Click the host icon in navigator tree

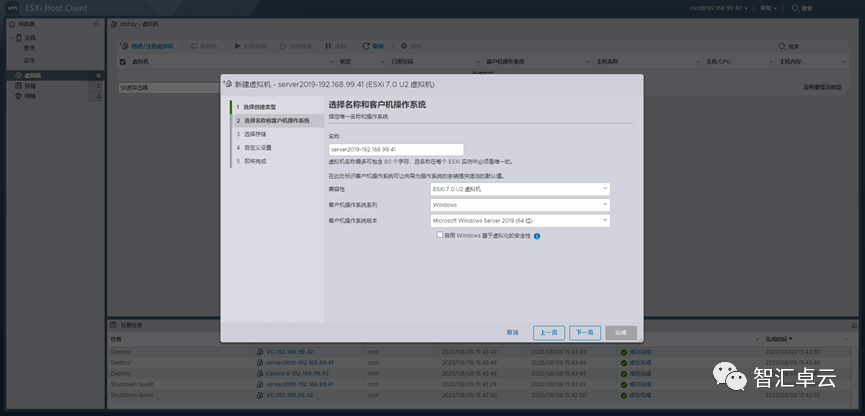[x=19, y=38]
